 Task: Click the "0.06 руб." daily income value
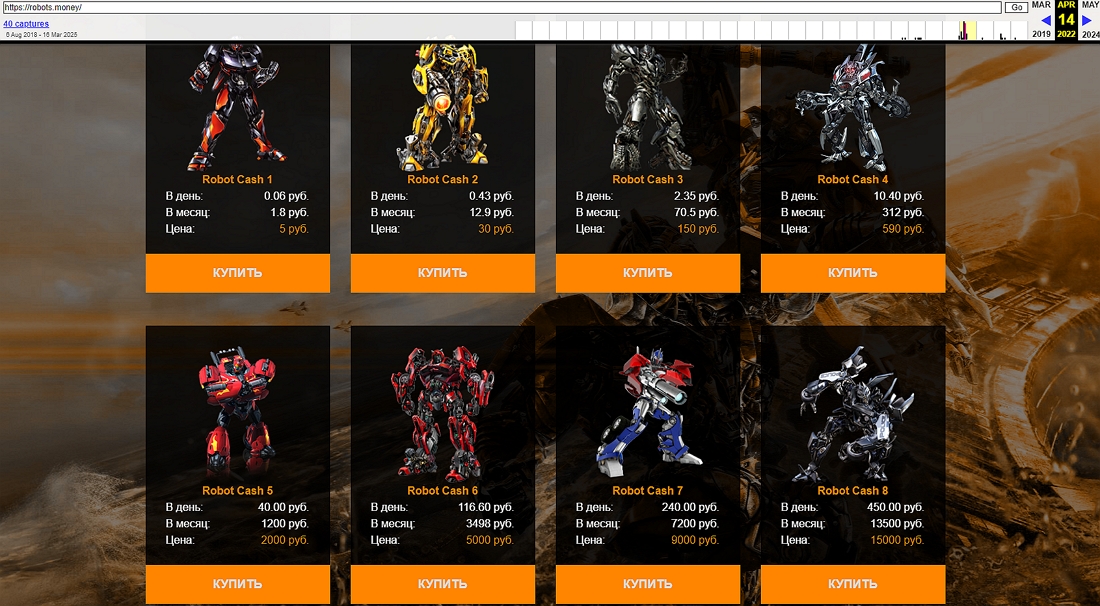point(286,196)
